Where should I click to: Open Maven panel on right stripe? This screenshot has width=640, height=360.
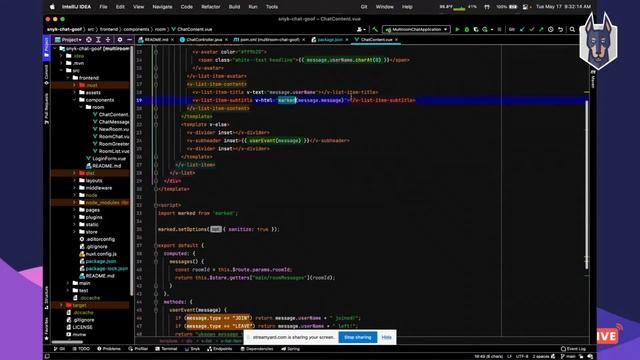point(593,79)
